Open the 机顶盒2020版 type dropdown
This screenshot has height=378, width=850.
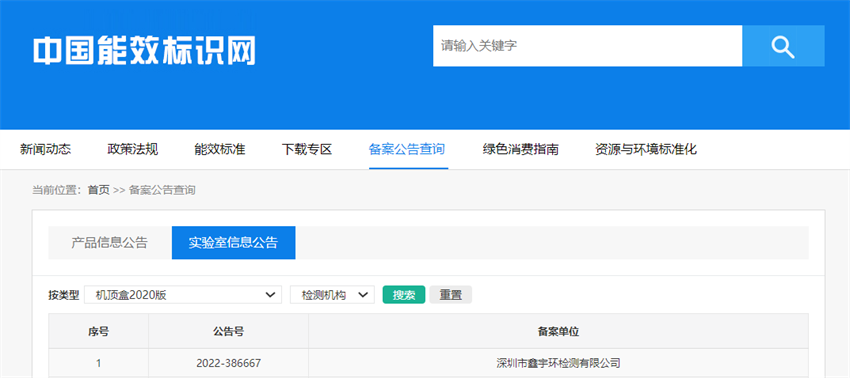[183, 295]
